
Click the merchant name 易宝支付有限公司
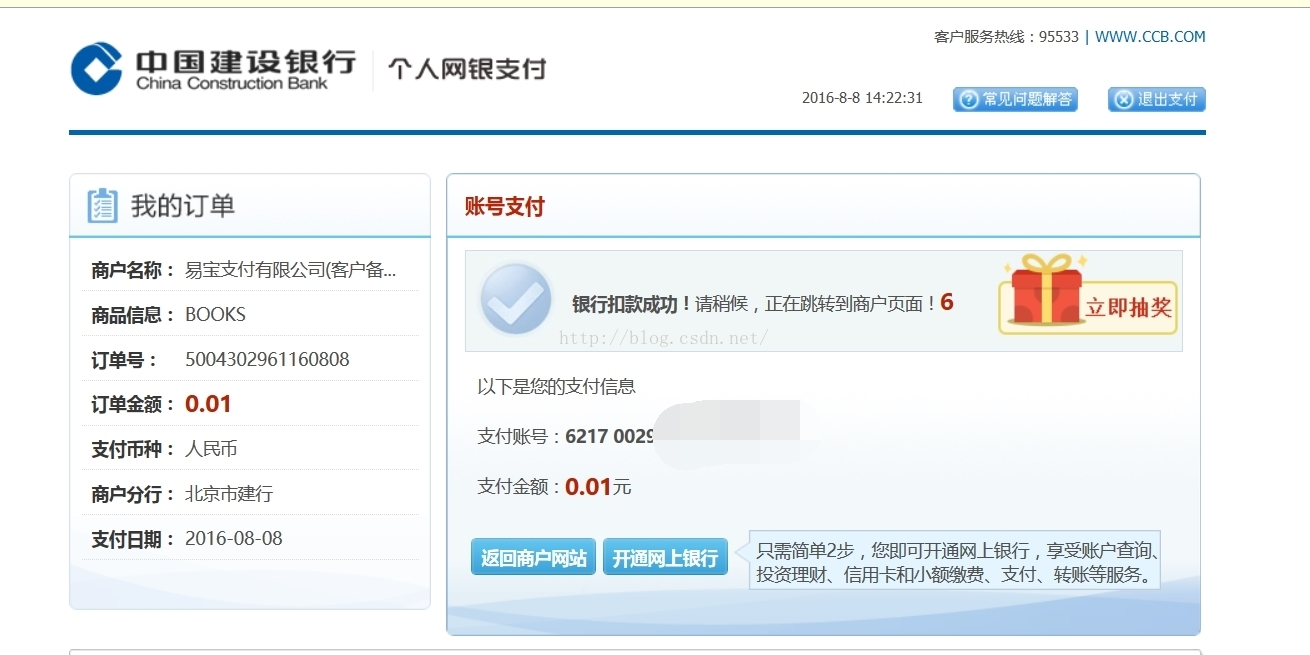click(290, 270)
